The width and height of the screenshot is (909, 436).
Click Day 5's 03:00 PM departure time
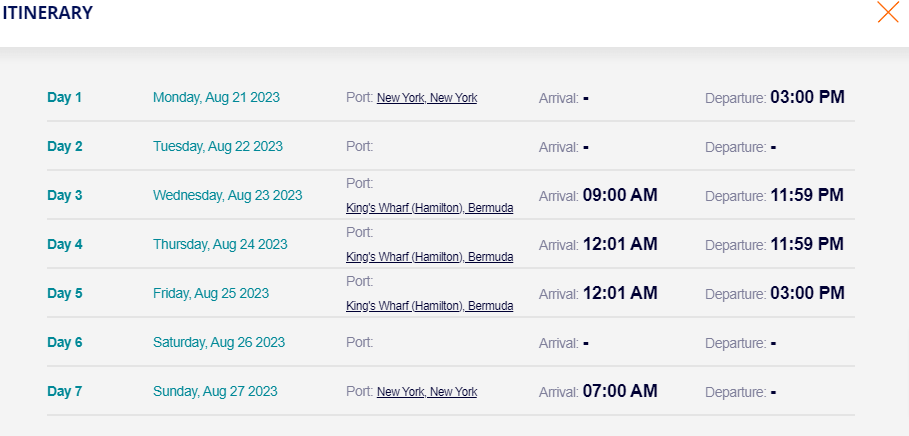coord(808,293)
